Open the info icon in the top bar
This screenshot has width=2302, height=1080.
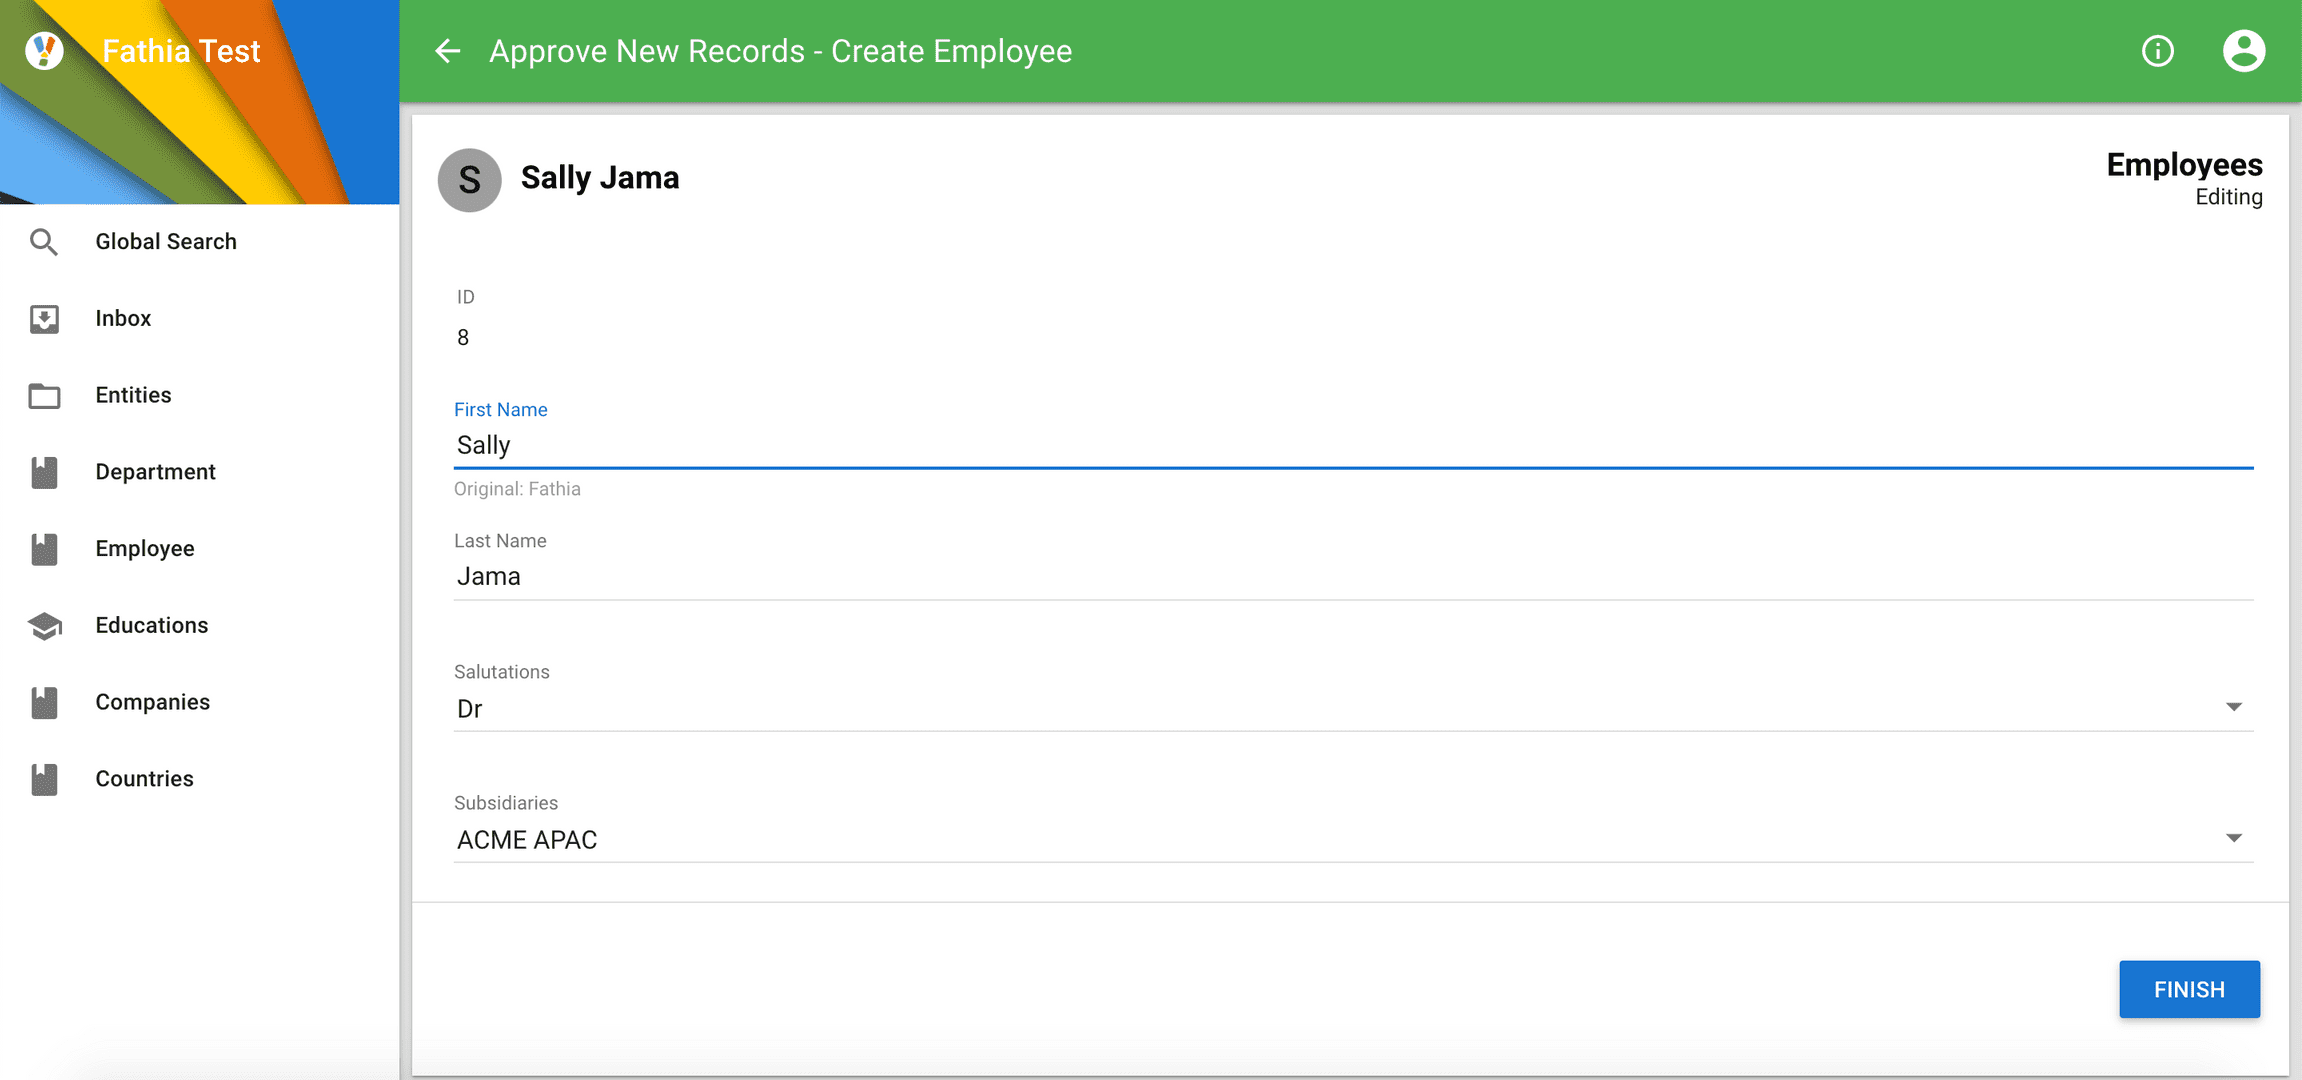(x=2157, y=51)
